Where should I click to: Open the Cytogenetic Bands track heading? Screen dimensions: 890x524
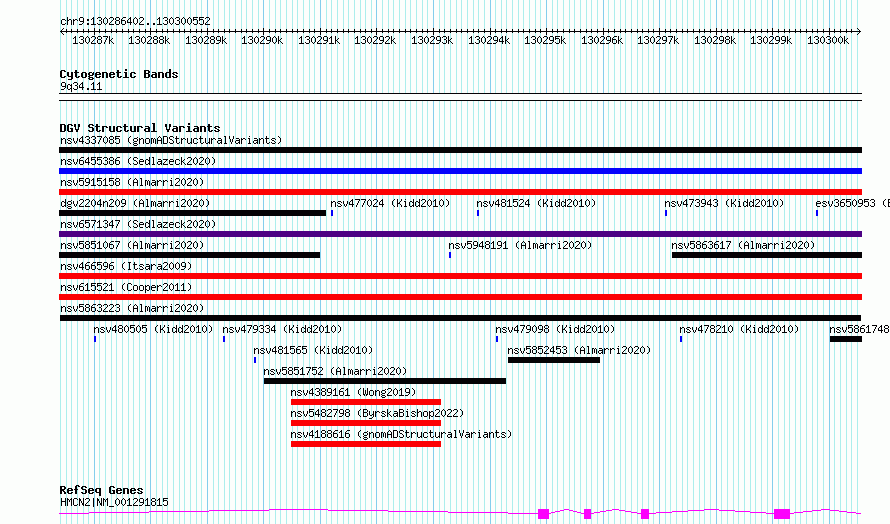(119, 74)
